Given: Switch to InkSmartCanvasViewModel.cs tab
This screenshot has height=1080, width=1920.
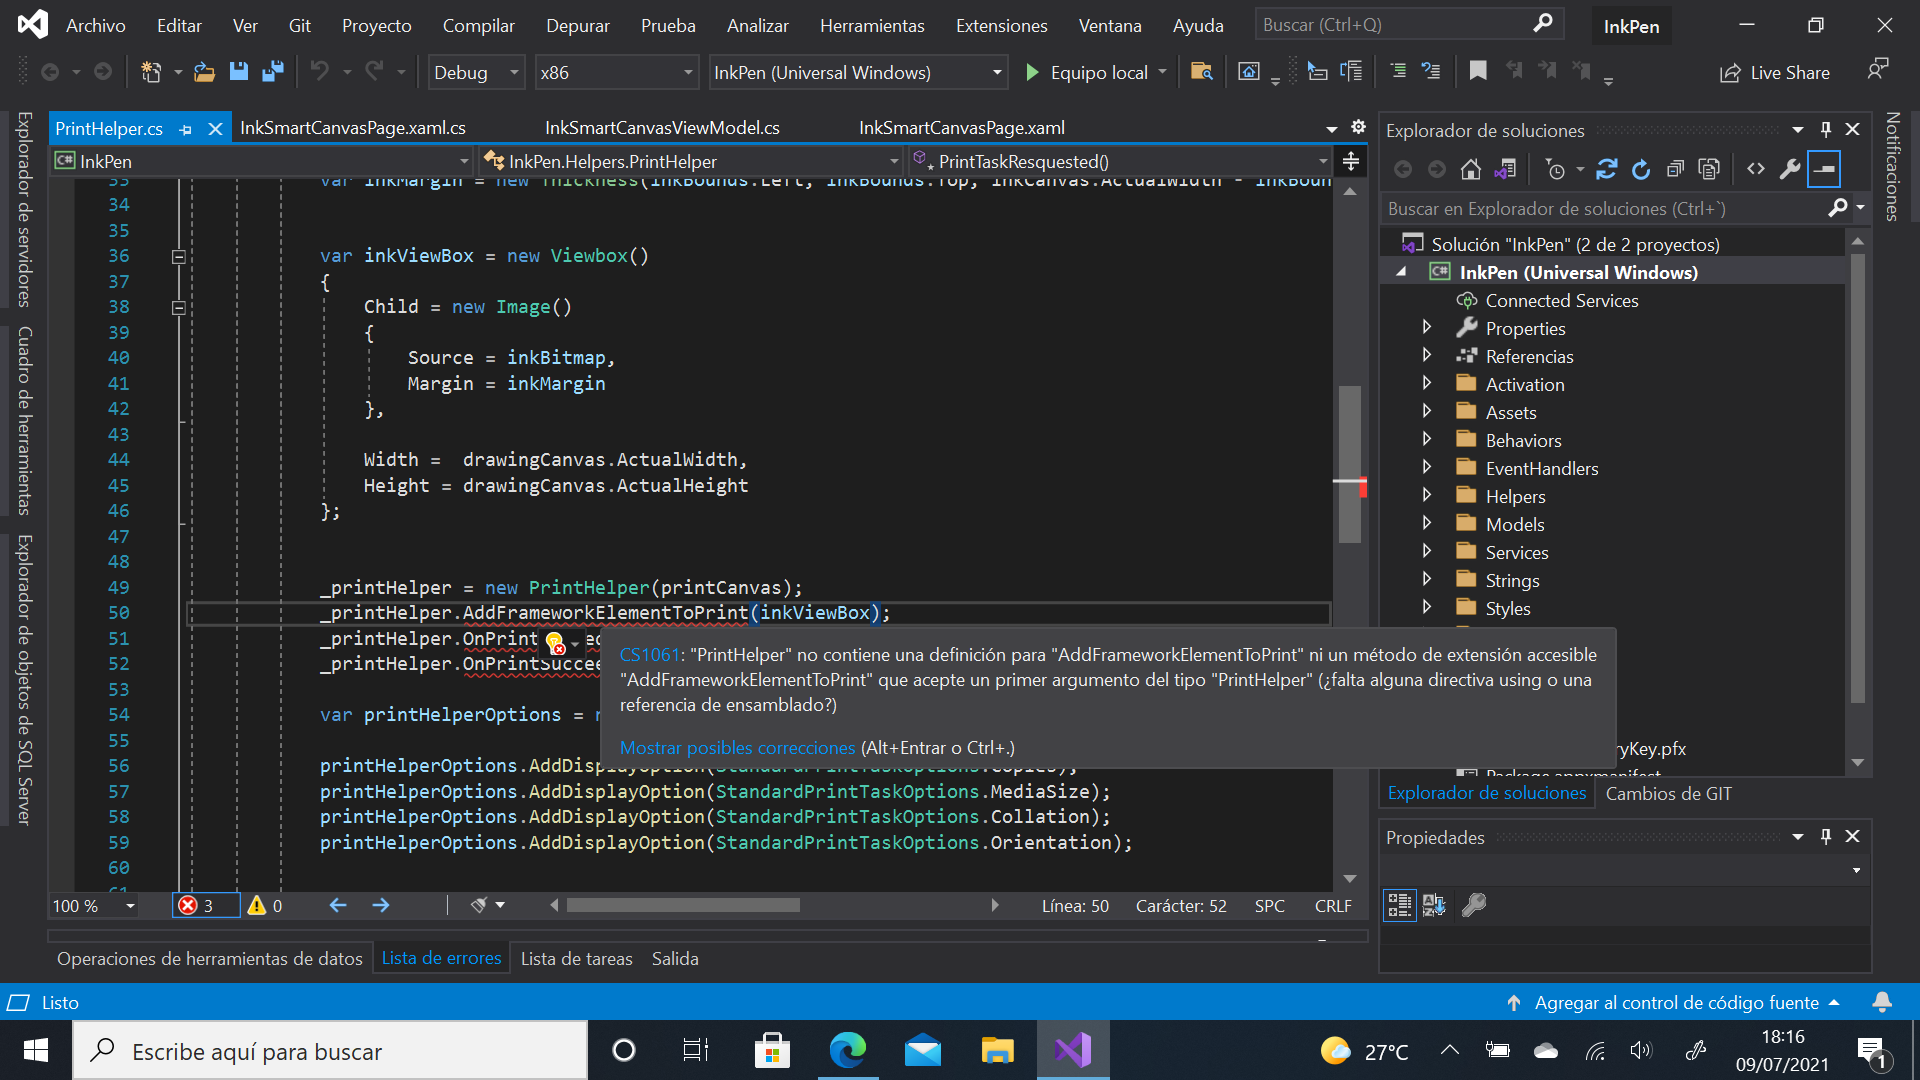Looking at the screenshot, I should click(662, 128).
